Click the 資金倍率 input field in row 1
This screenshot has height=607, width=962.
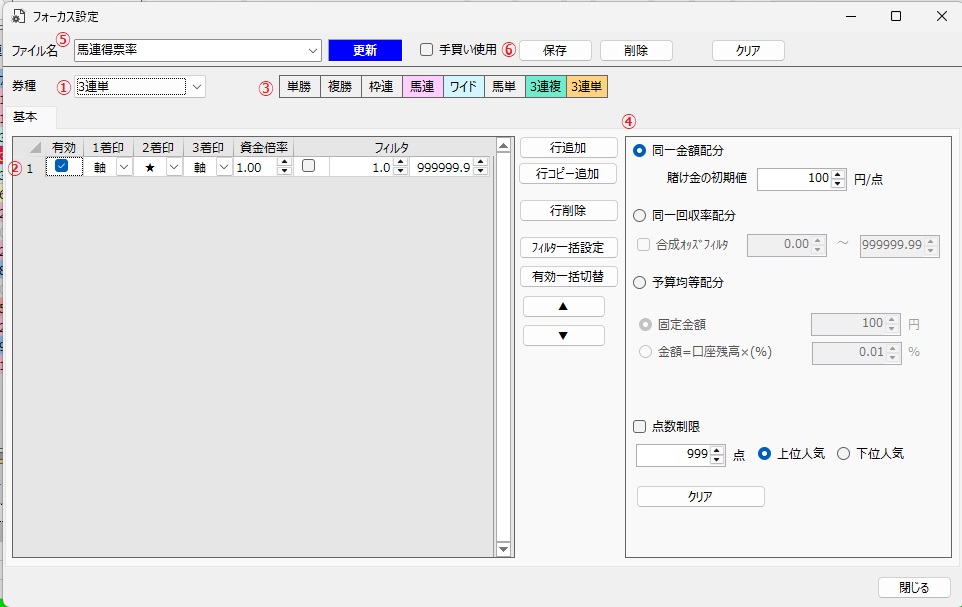[x=255, y=168]
